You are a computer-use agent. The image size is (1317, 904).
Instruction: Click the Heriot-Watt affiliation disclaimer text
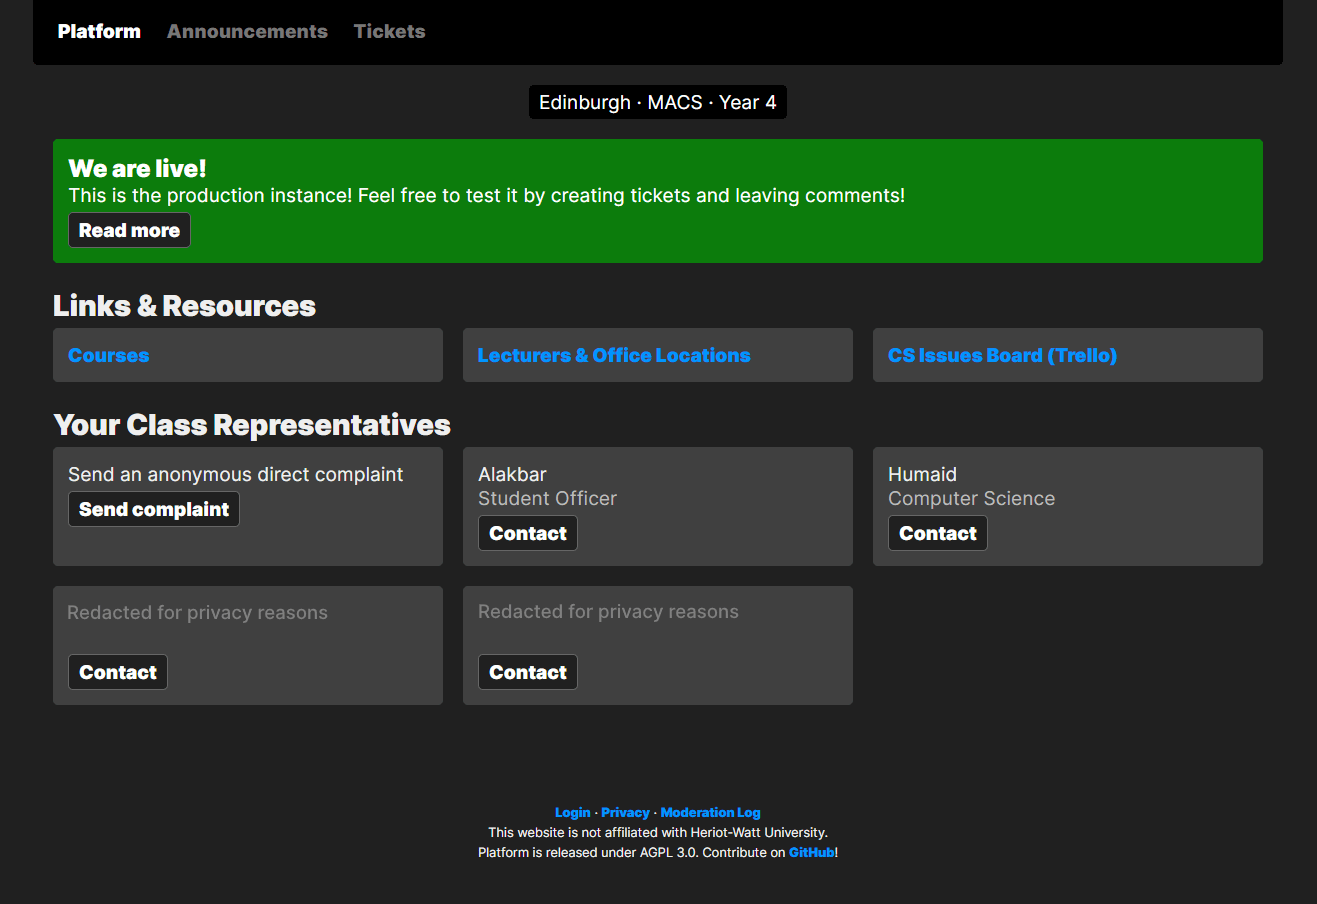658,832
